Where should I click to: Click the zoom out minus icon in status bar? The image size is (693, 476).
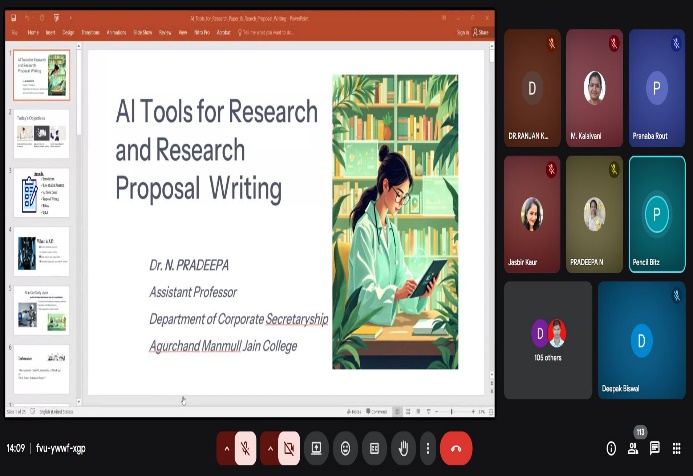tap(437, 411)
